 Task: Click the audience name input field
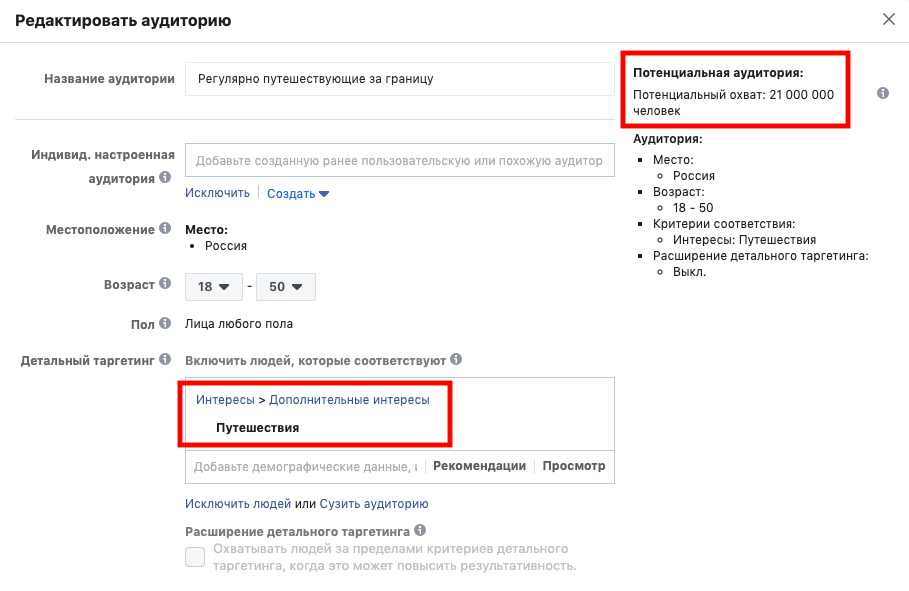(399, 79)
